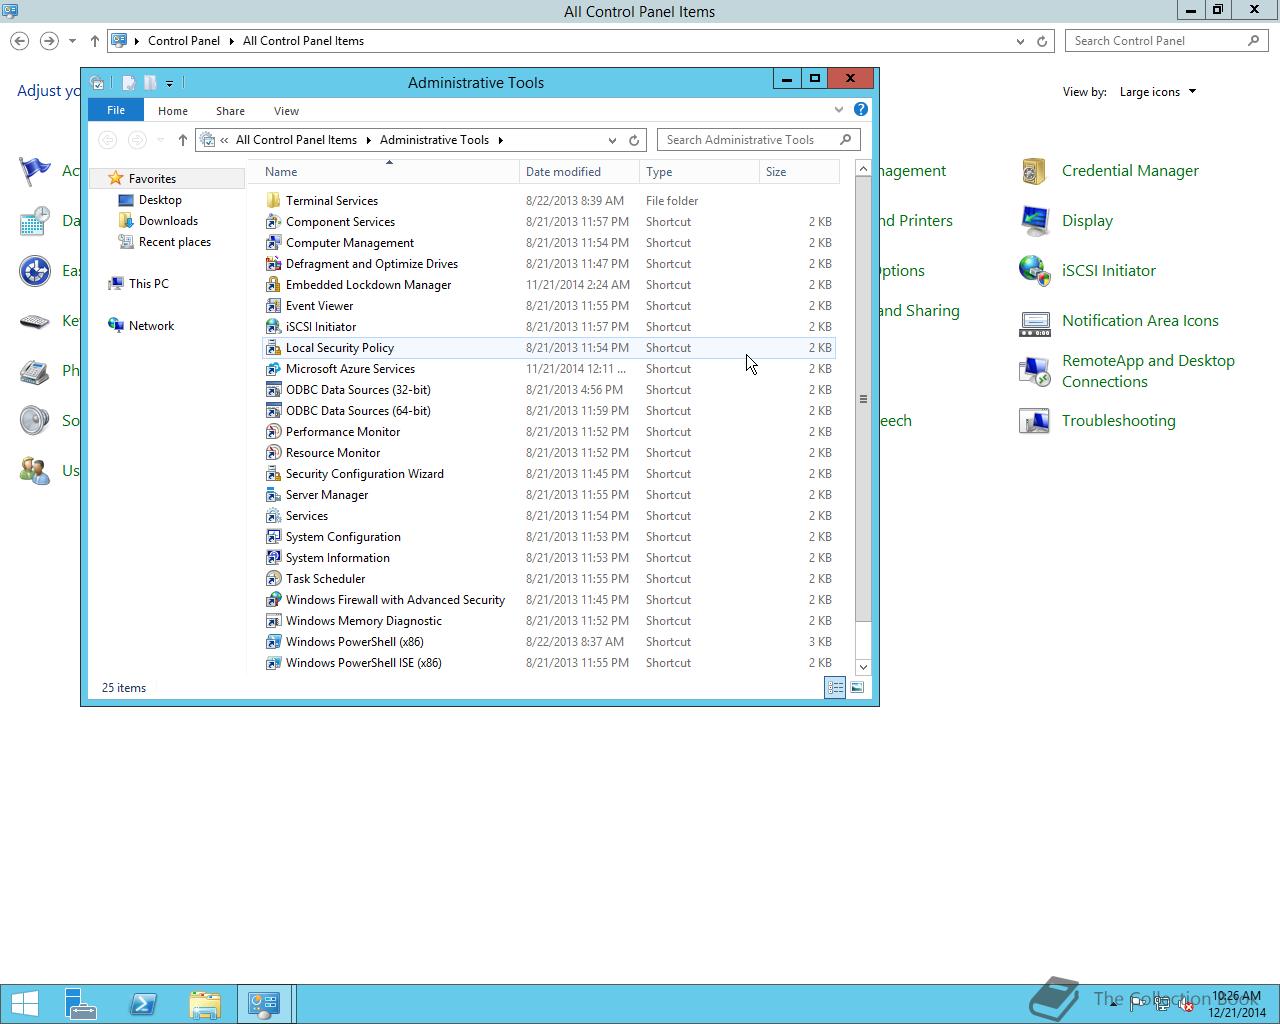Expand the breadcrumb arrow after Administrative Tools
1280x1024 pixels.
pyautogui.click(x=501, y=140)
